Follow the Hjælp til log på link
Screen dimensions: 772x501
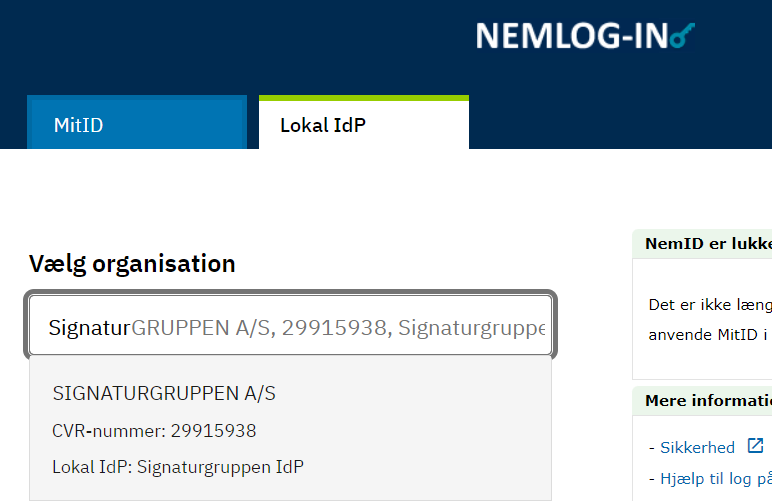click(x=715, y=478)
